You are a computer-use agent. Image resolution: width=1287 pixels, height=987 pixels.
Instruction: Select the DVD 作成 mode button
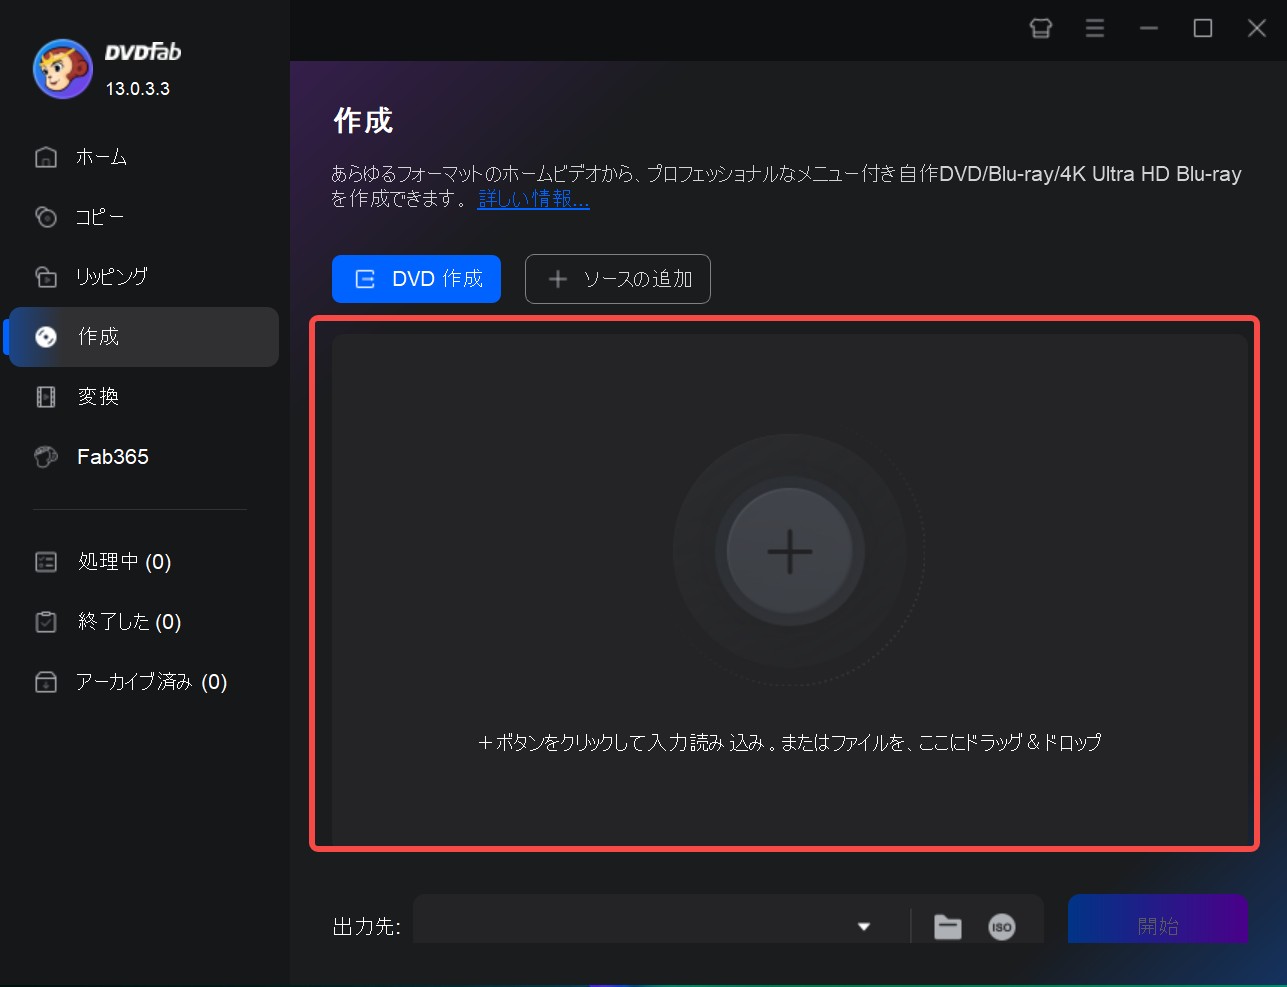coord(416,279)
